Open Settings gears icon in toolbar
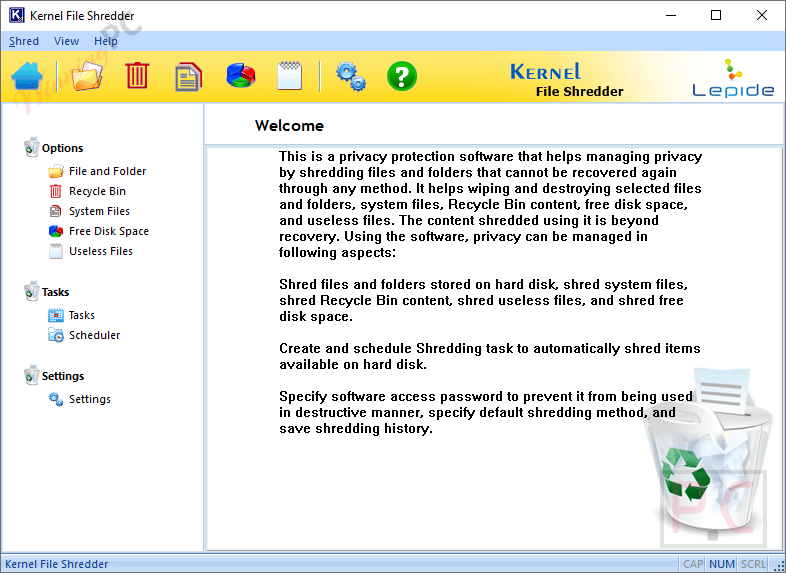This screenshot has width=786, height=573. coord(350,76)
